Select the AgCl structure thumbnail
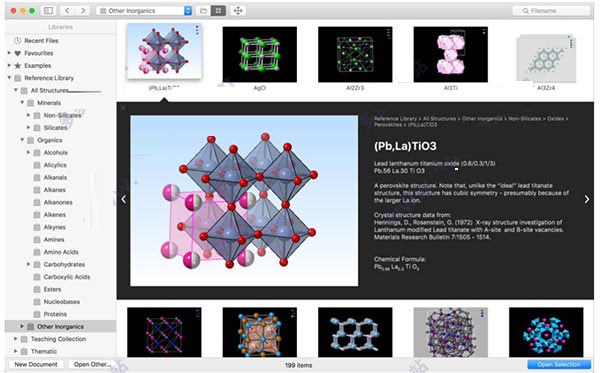 (x=259, y=54)
